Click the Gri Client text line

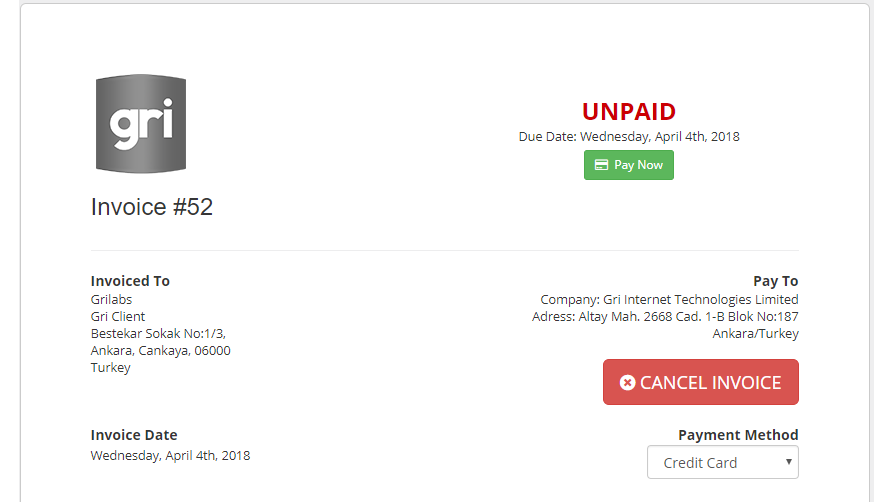point(118,316)
